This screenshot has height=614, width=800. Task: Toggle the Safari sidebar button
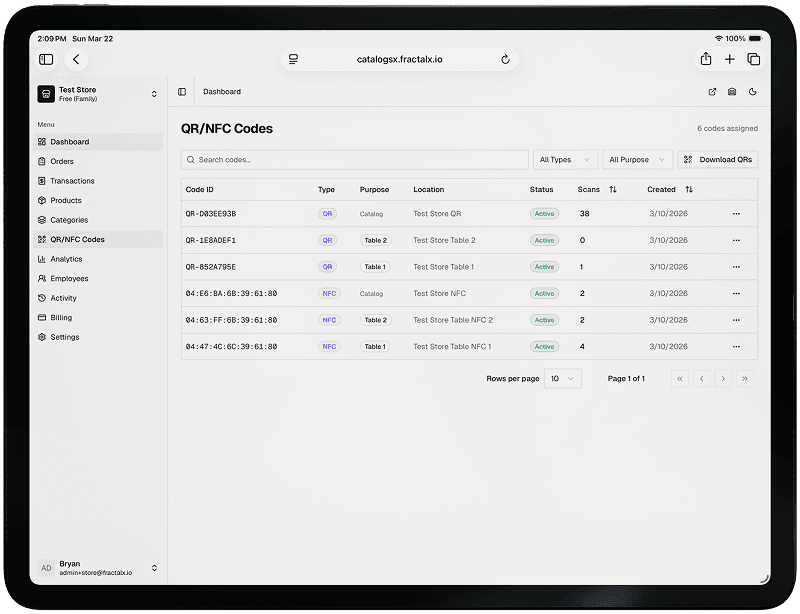pyautogui.click(x=46, y=59)
